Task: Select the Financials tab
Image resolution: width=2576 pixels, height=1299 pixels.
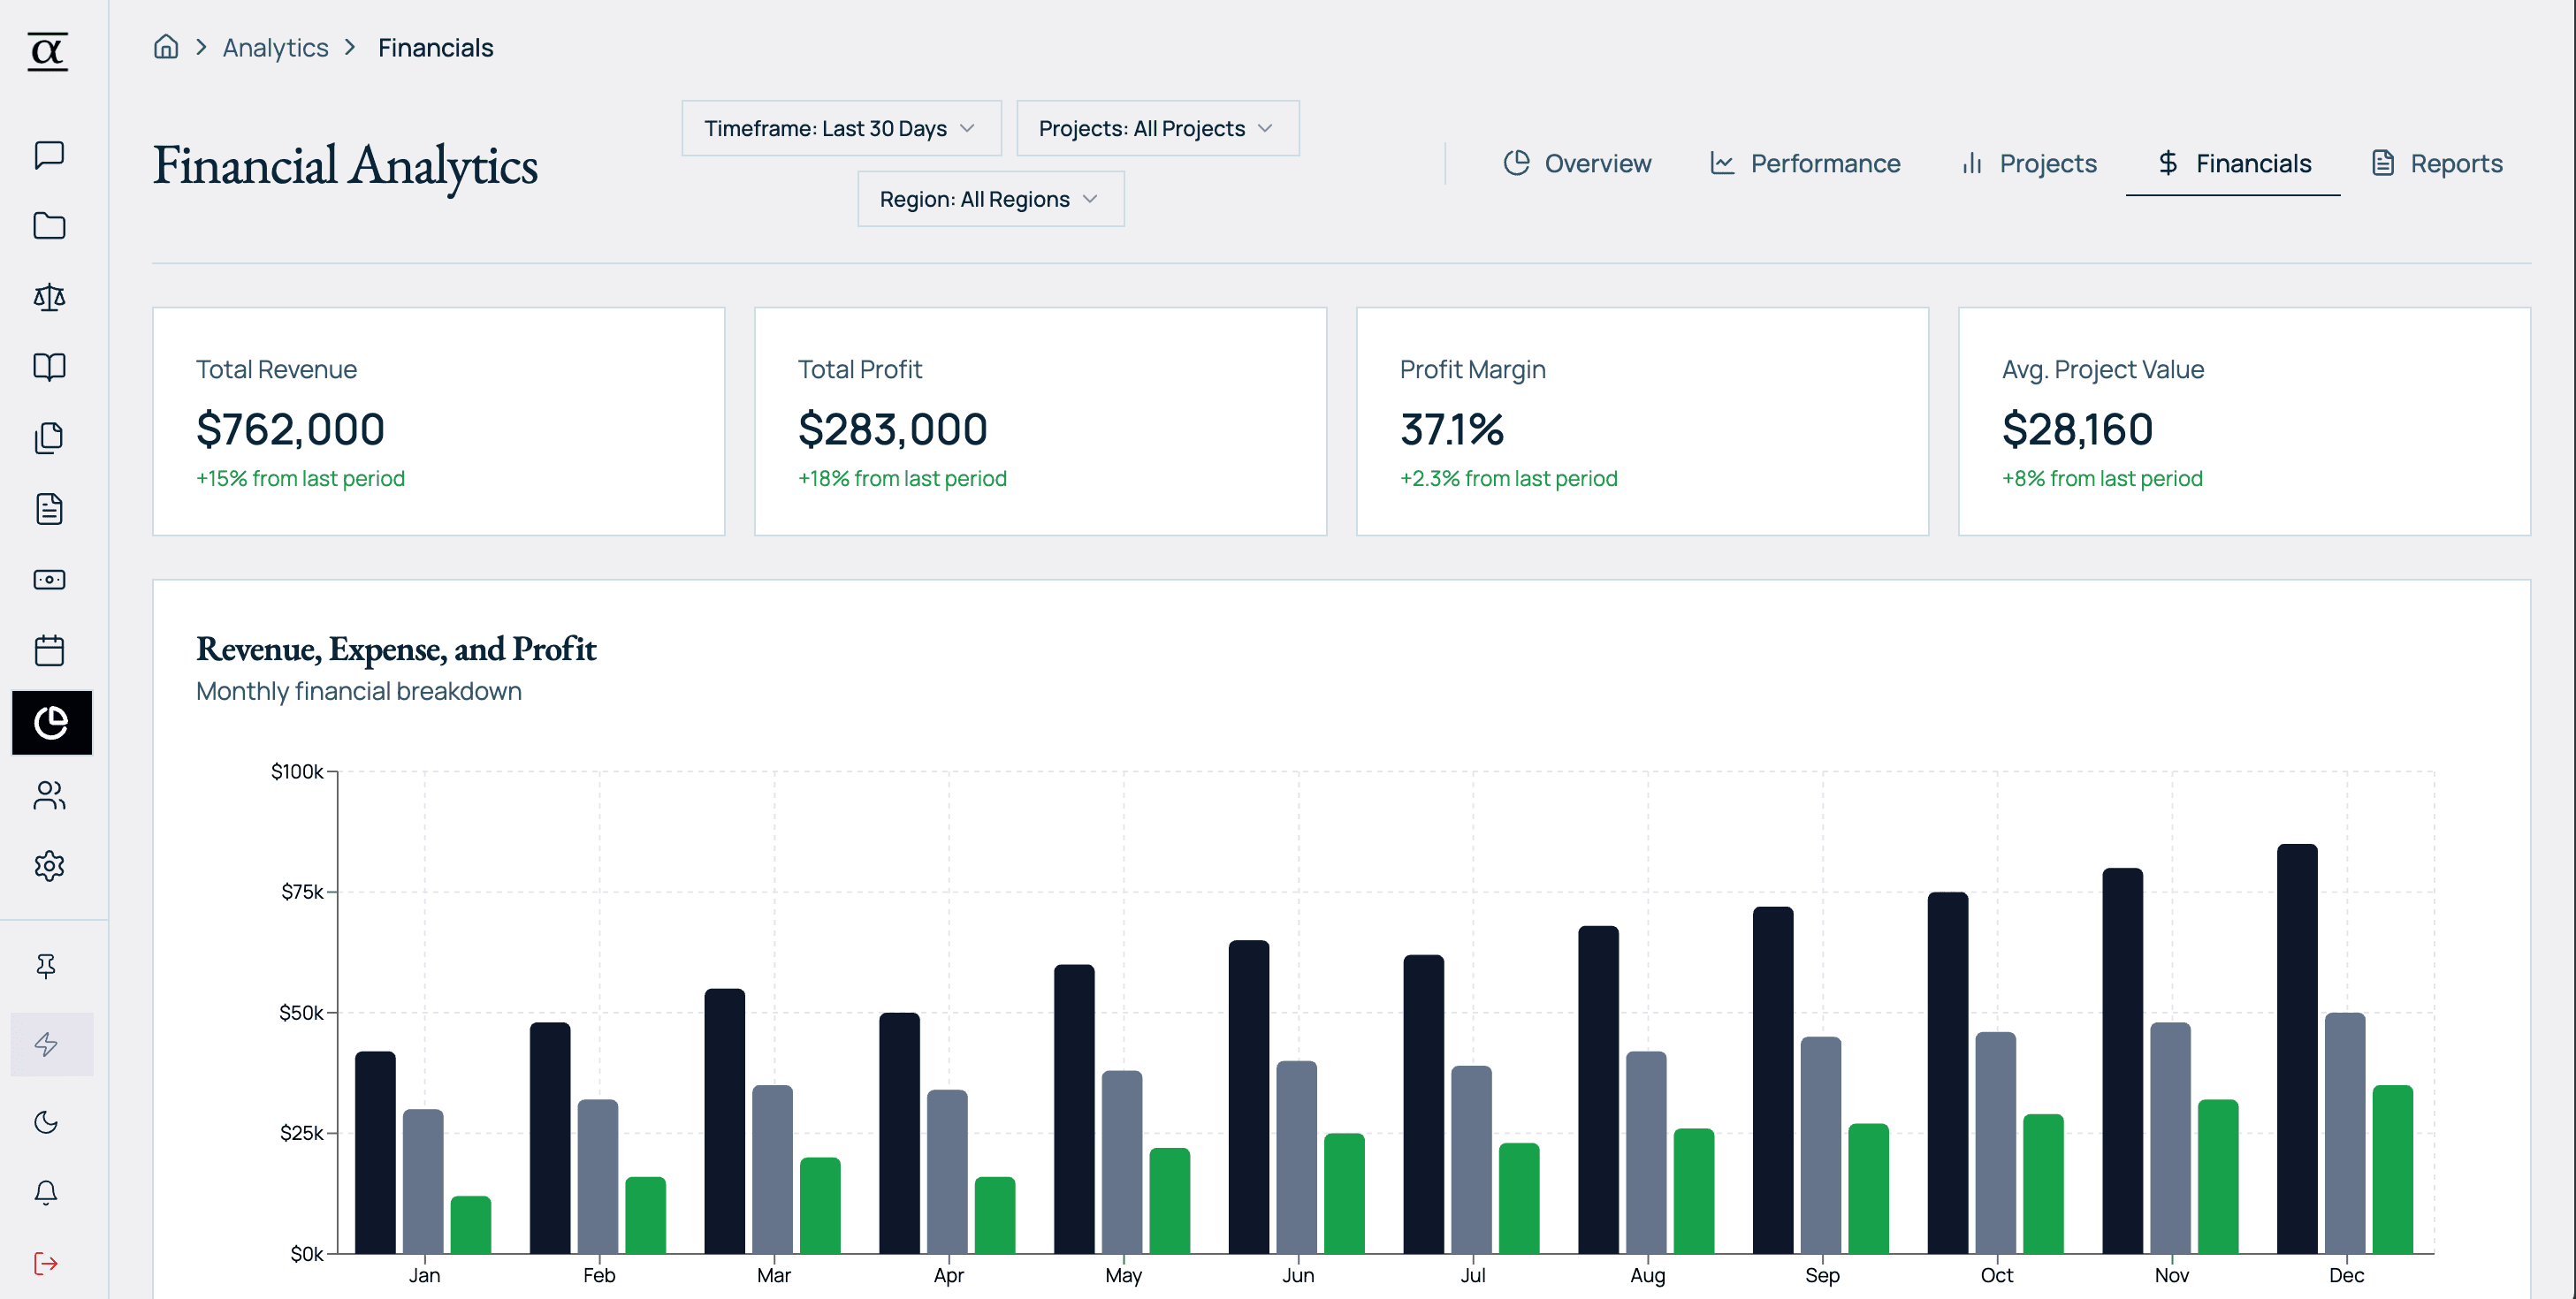Action: tap(2233, 163)
